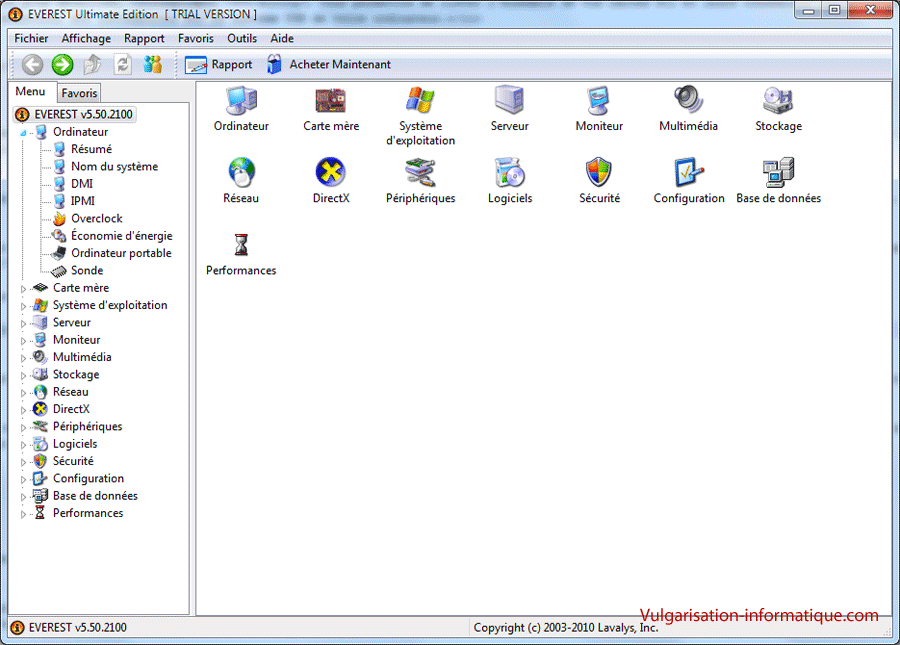
Task: Open the Carte mère icon in main pane
Action: (331, 100)
